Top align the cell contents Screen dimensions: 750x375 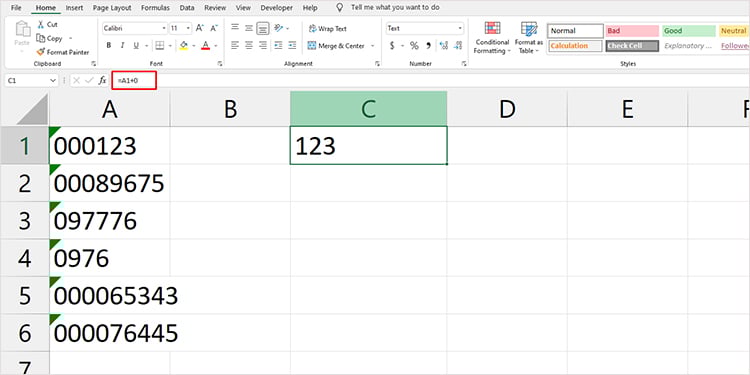point(234,29)
